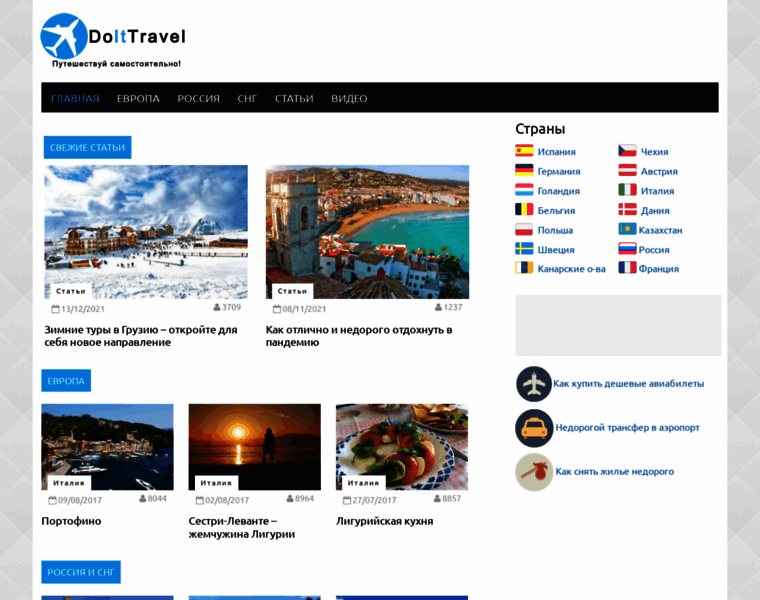This screenshot has height=600, width=760.
Task: Click the Sweden flag icon
Action: point(524,249)
